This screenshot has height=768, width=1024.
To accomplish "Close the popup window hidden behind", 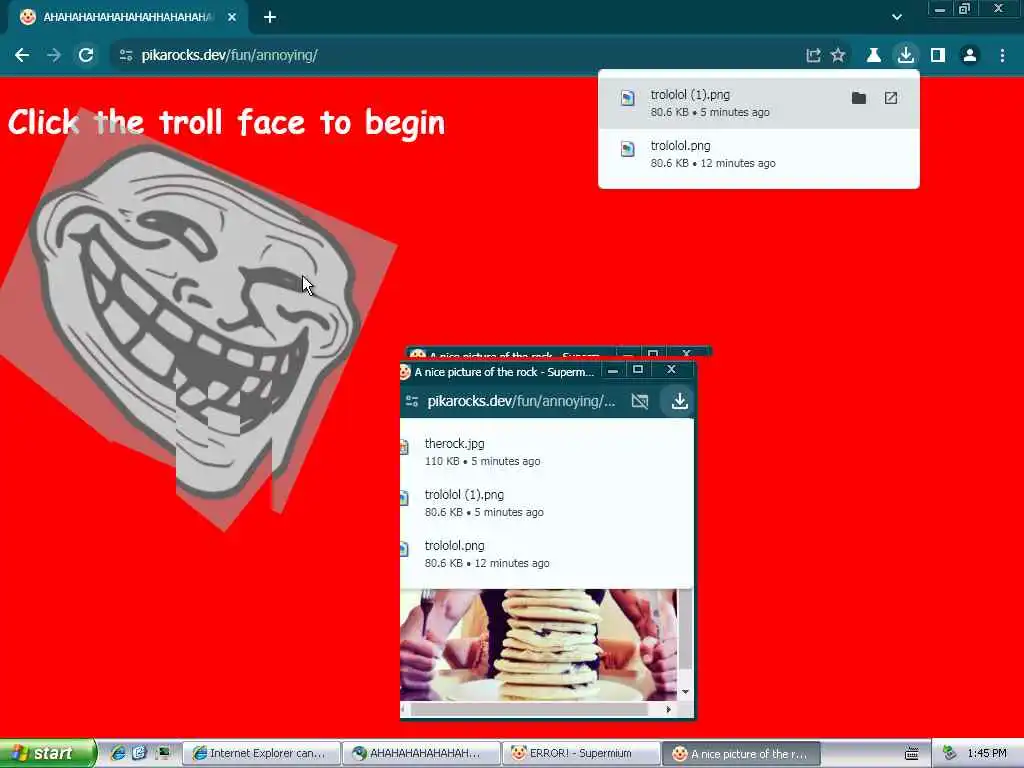I will pos(686,353).
